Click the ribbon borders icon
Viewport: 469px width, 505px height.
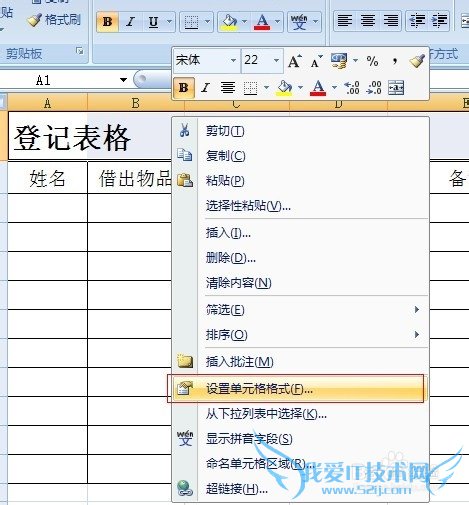click(191, 22)
